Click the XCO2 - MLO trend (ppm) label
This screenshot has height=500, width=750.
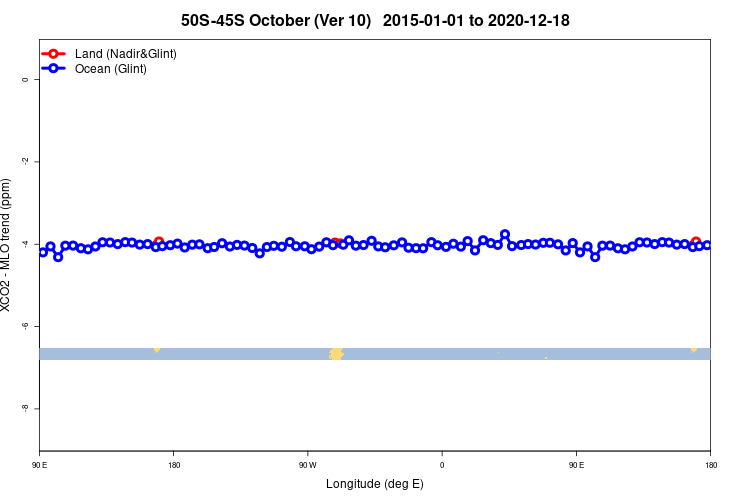click(x=5, y=245)
